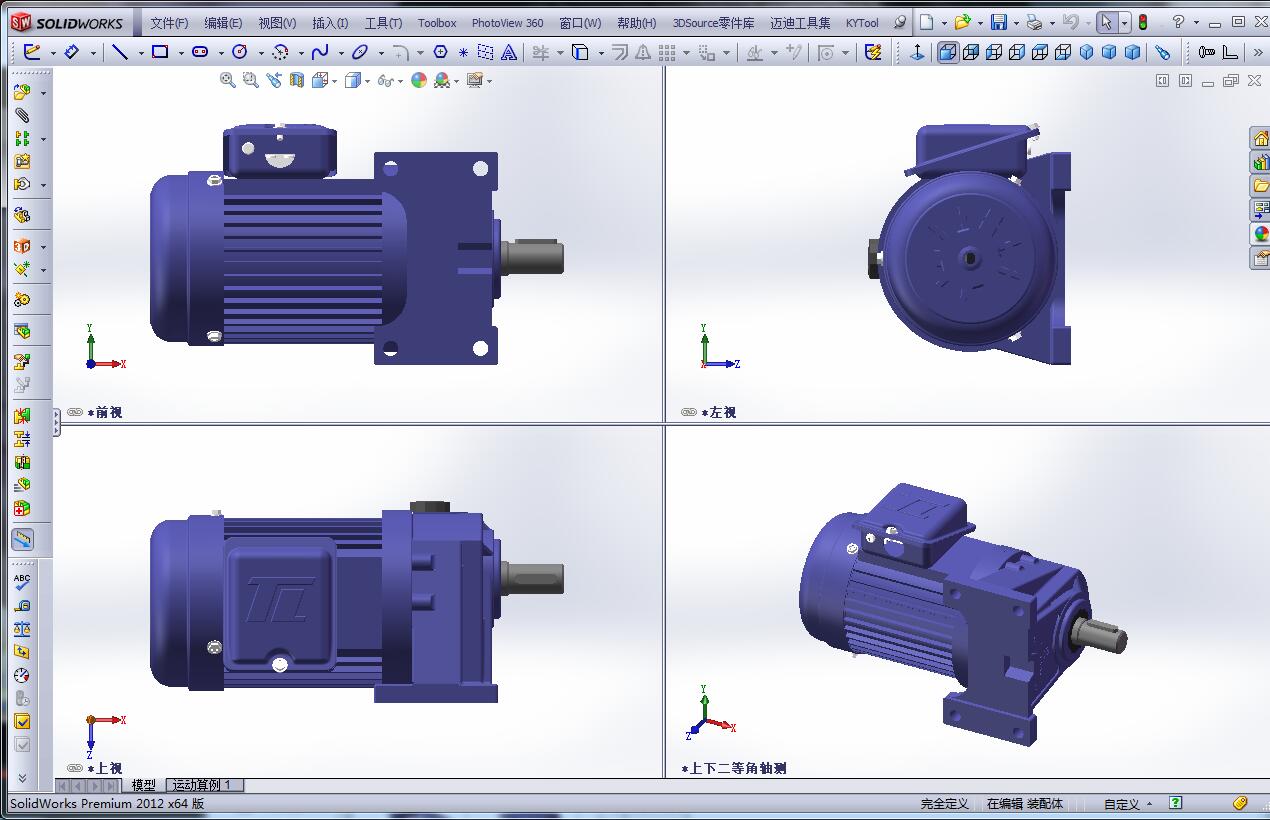Click the Mate paperclip icon

point(22,115)
